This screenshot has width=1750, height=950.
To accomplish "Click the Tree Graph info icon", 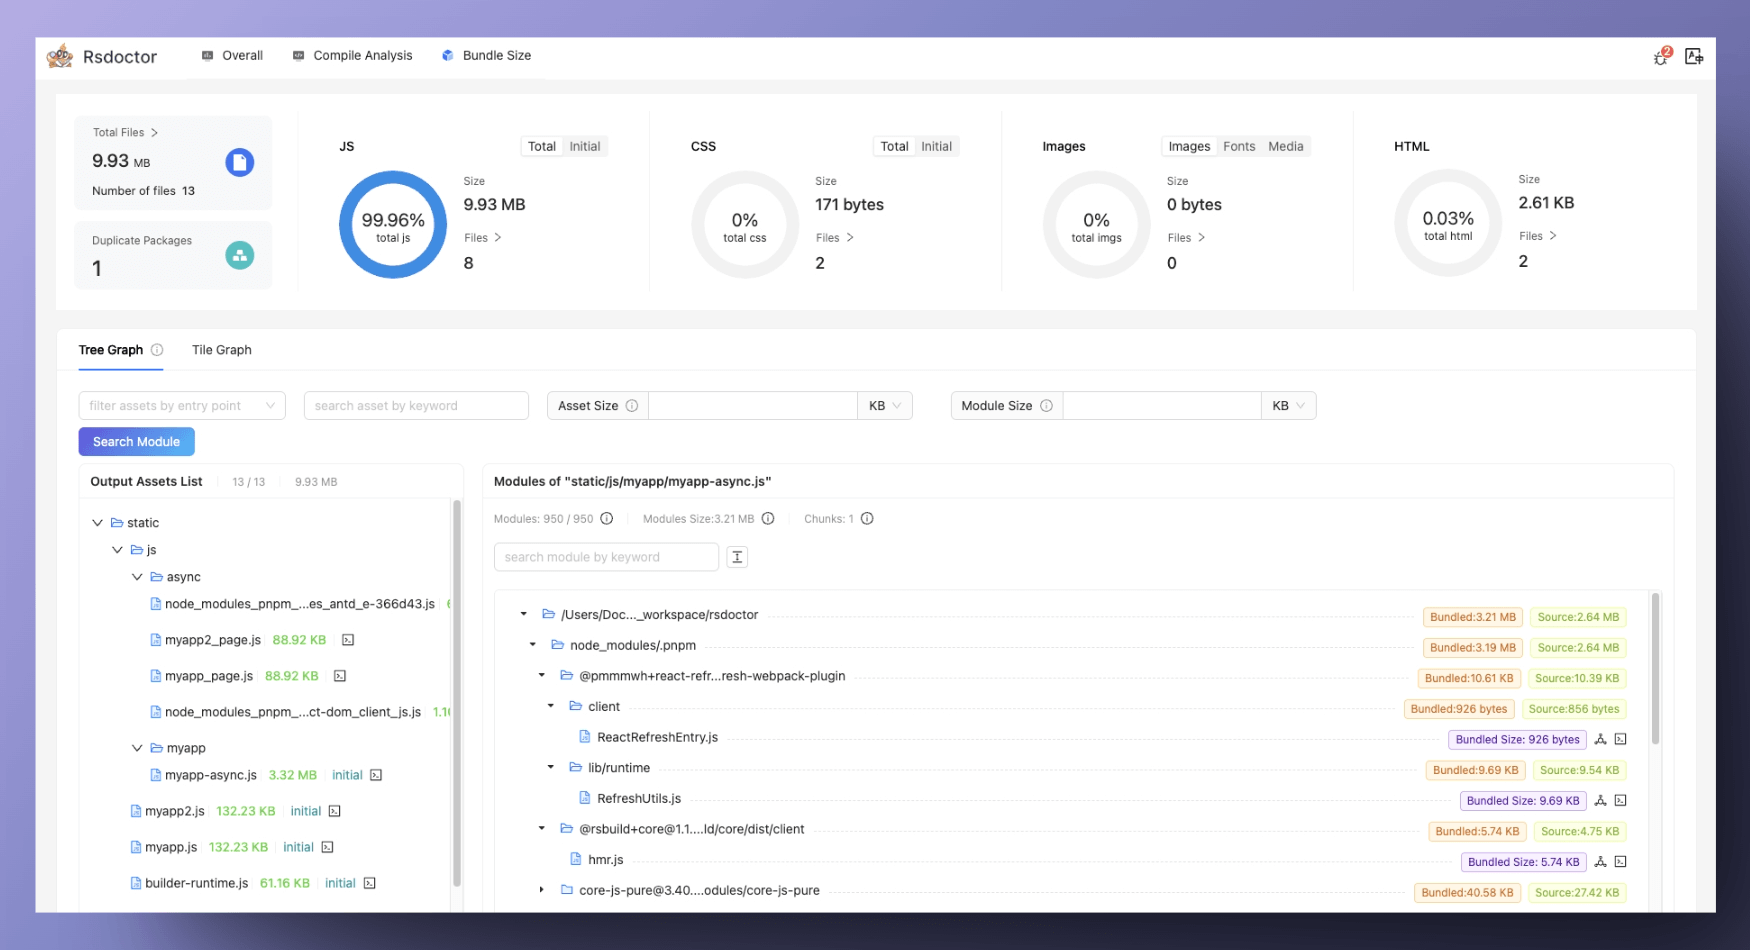I will click(x=157, y=350).
